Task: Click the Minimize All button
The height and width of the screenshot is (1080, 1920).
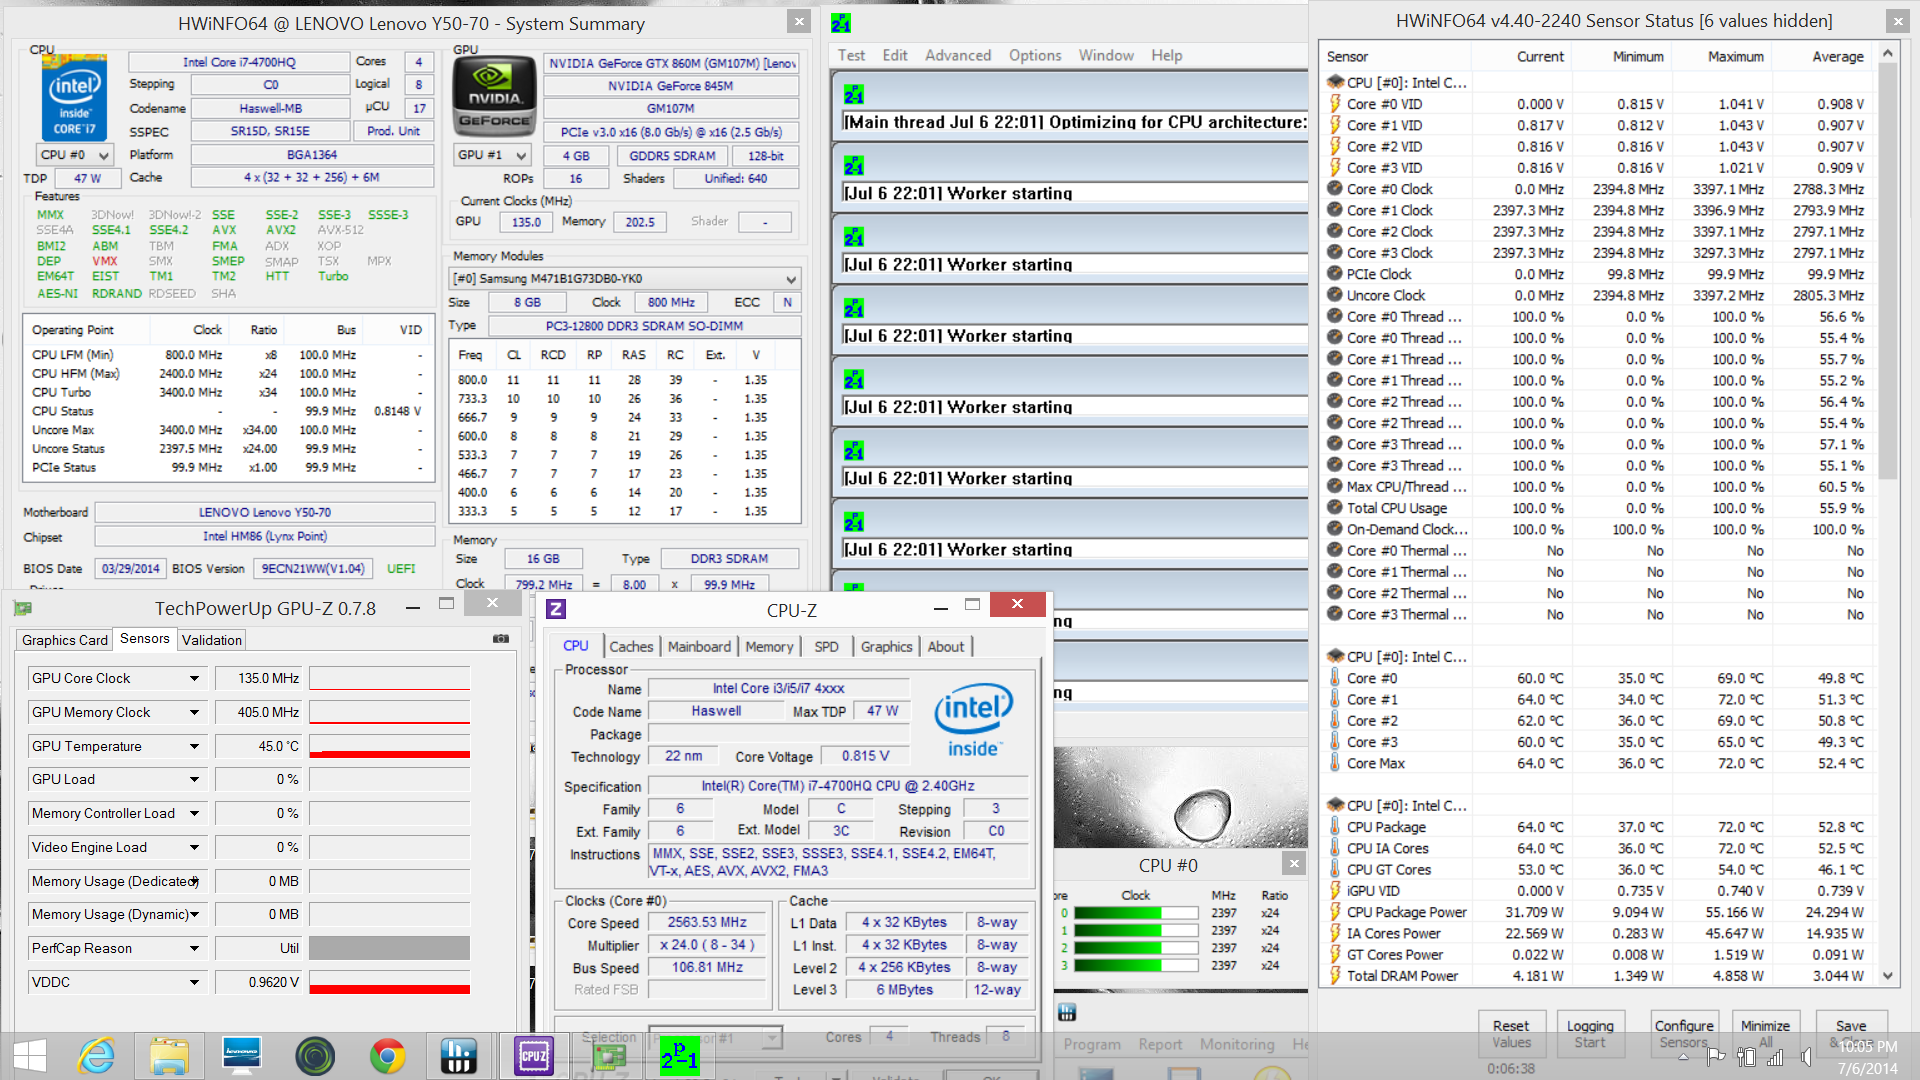Action: point(1765,1033)
